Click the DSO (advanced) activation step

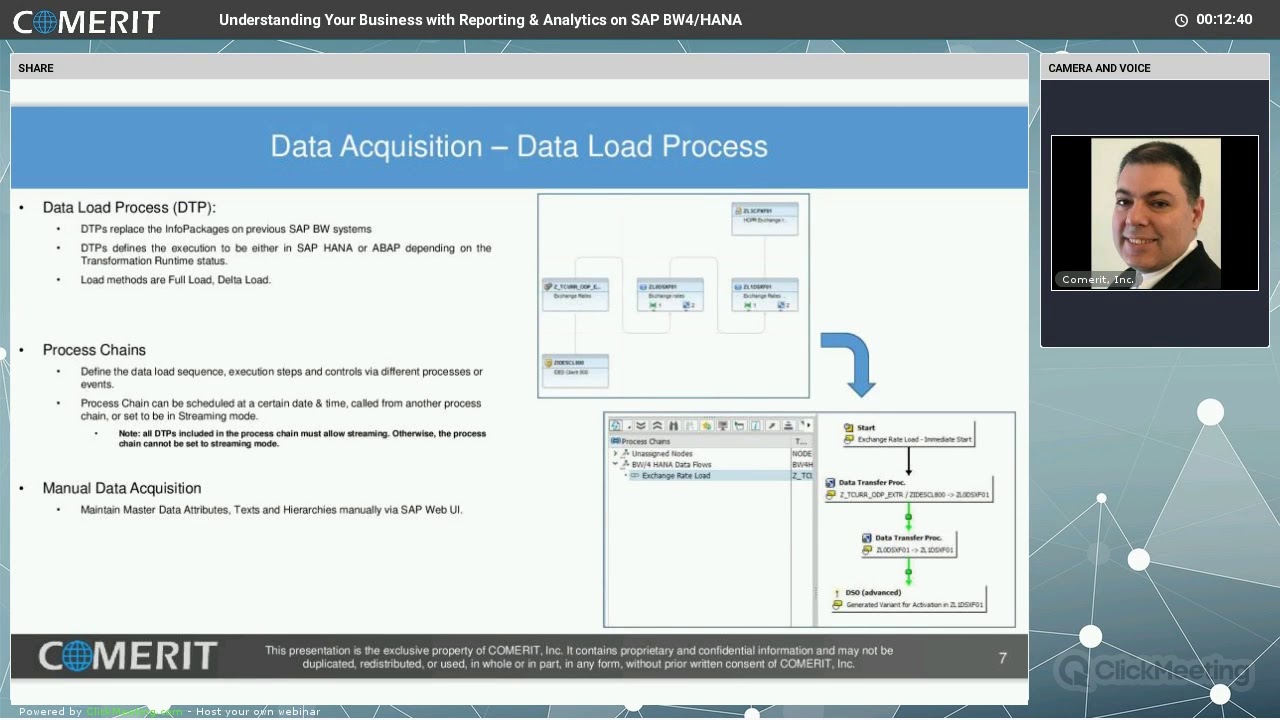(x=908, y=598)
